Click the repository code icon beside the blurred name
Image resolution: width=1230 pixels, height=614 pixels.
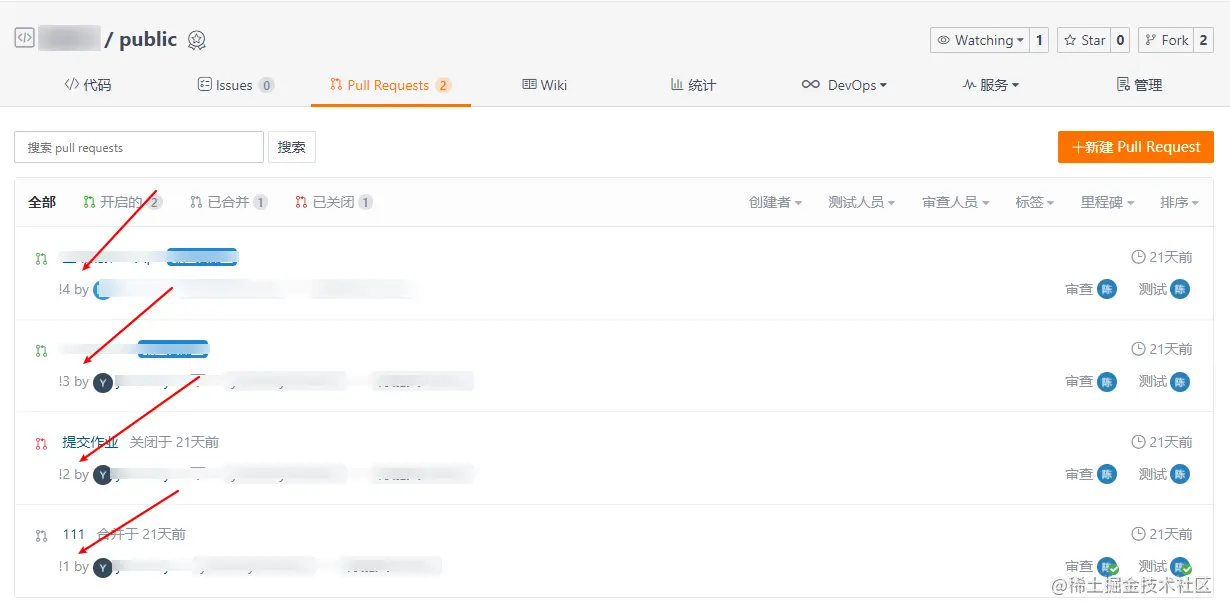[25, 39]
